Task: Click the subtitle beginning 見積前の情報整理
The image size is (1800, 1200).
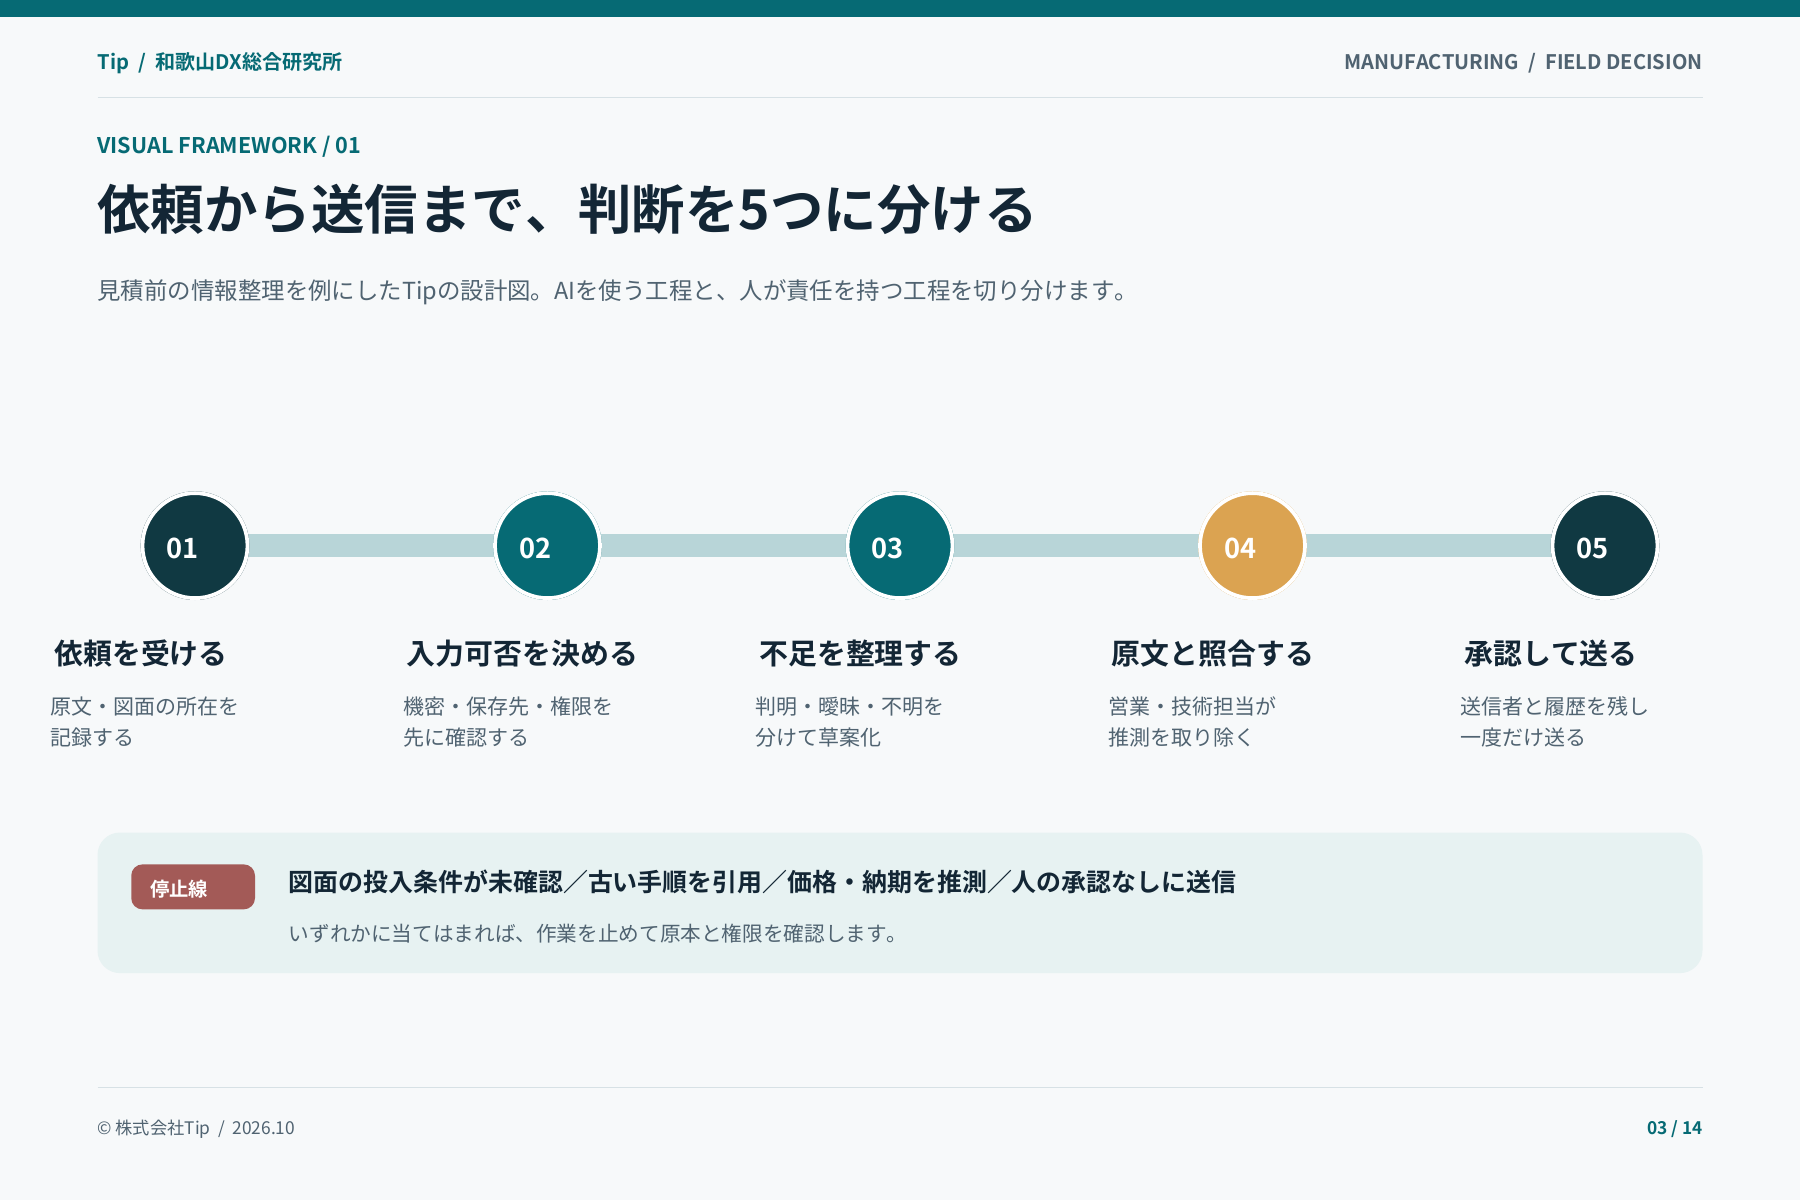Action: coord(612,290)
